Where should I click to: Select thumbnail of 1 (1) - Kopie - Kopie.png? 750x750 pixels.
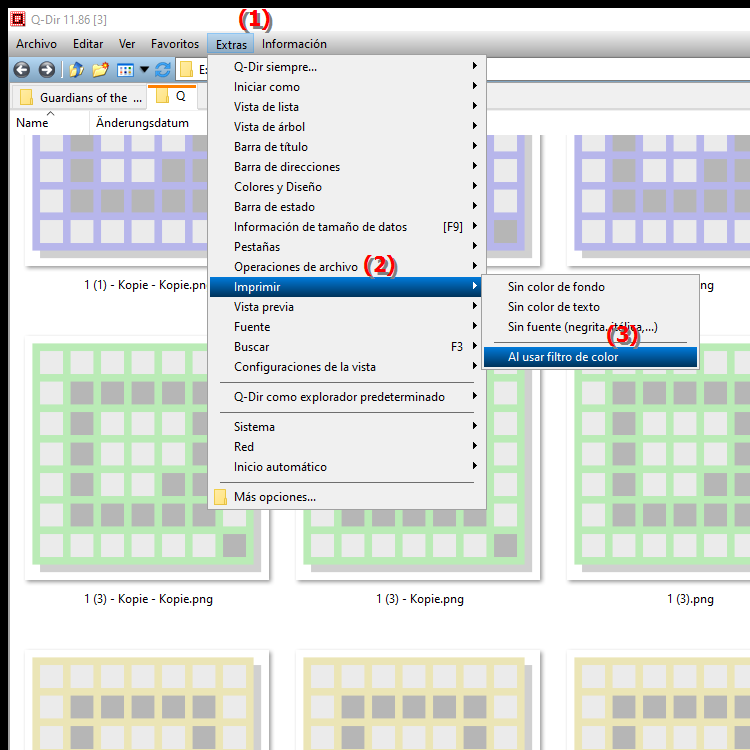click(116, 200)
